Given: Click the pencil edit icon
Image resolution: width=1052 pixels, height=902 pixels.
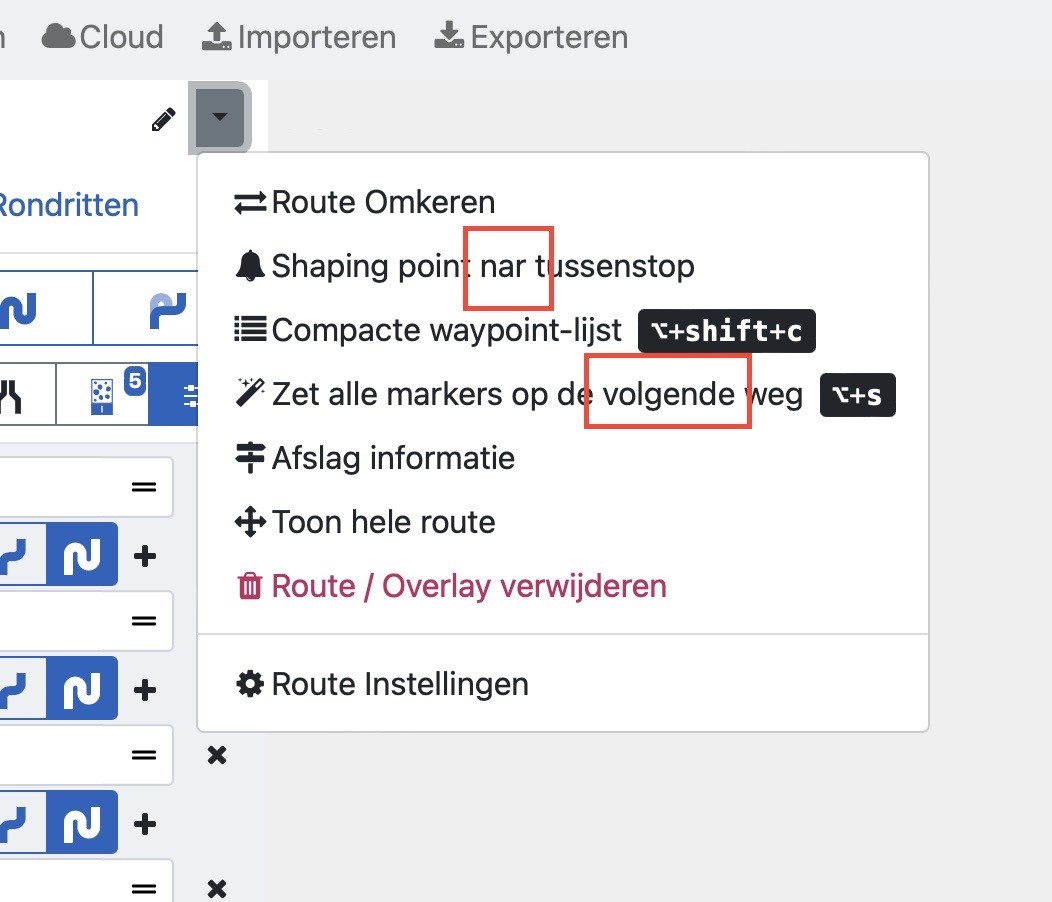Looking at the screenshot, I should click(x=163, y=120).
